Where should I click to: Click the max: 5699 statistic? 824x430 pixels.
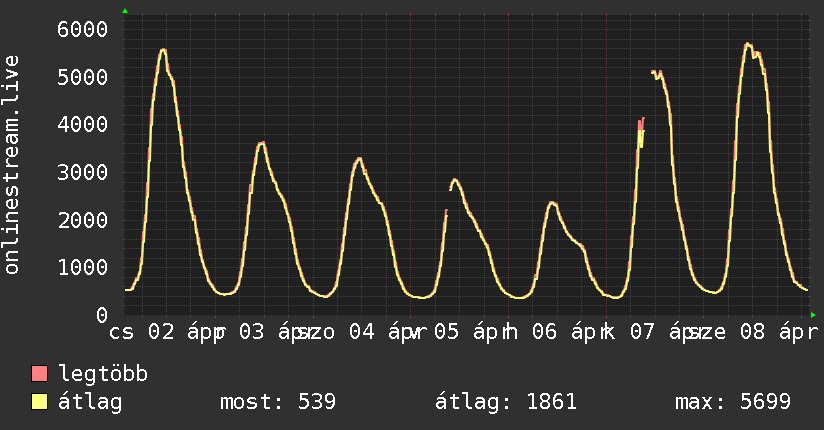pos(733,402)
